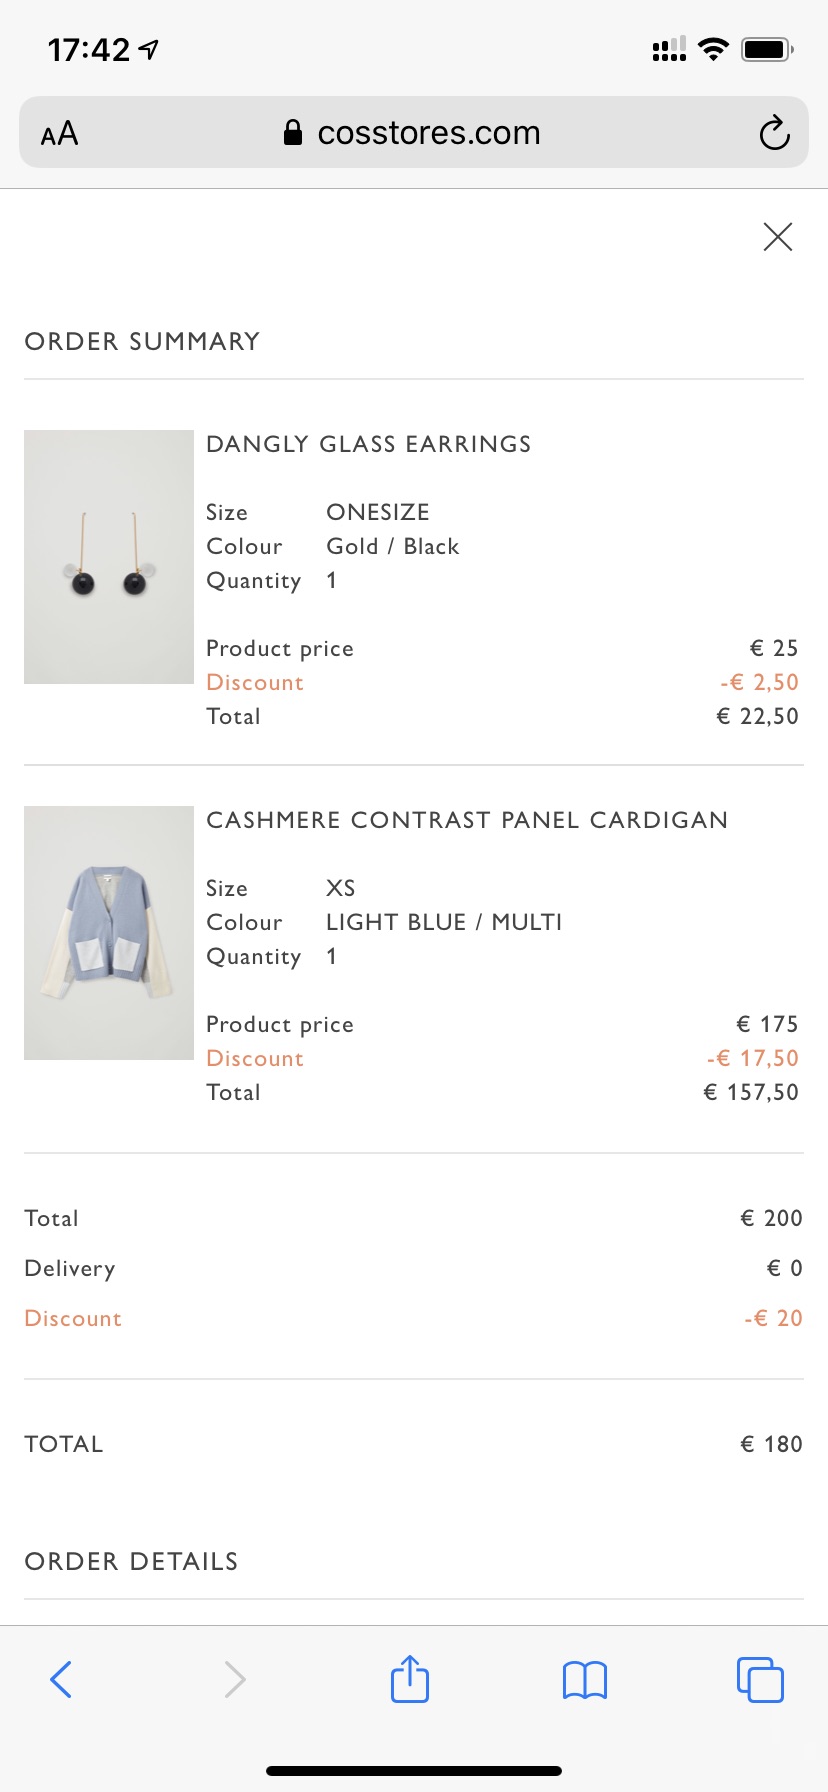This screenshot has height=1792, width=828.
Task: Open the Safari share sheet icon
Action: click(410, 1678)
